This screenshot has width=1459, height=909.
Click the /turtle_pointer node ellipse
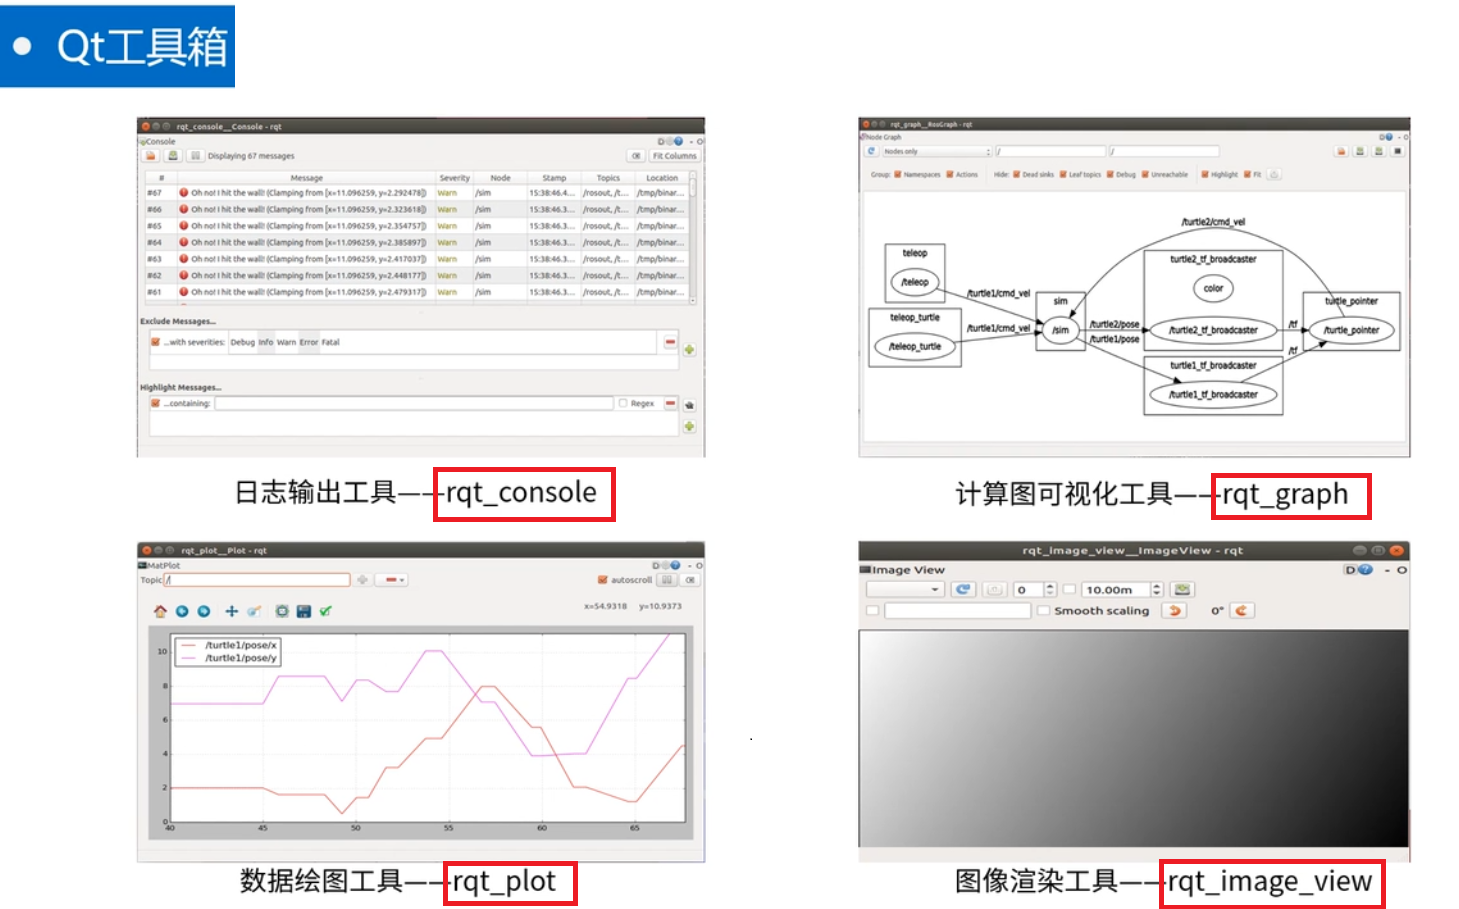[x=1351, y=330]
